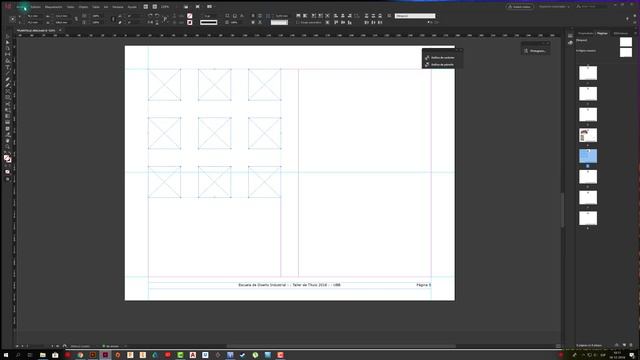Open the object style dropdown [Ninguno]

point(415,16)
